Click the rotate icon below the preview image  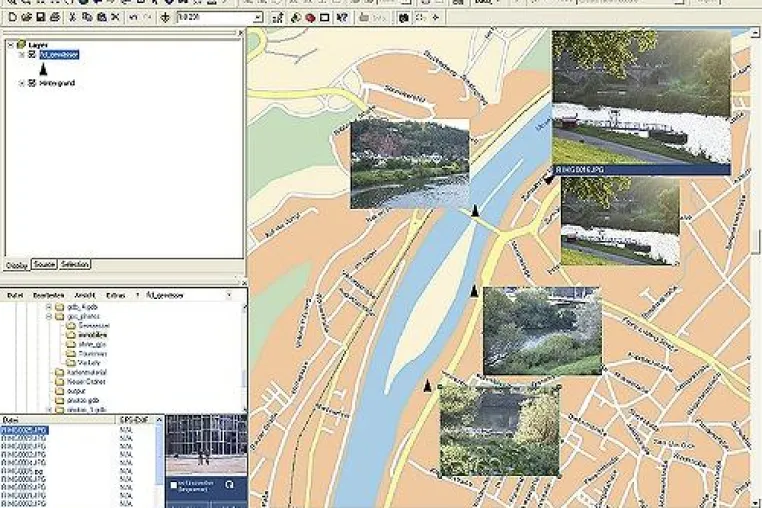pos(229,485)
